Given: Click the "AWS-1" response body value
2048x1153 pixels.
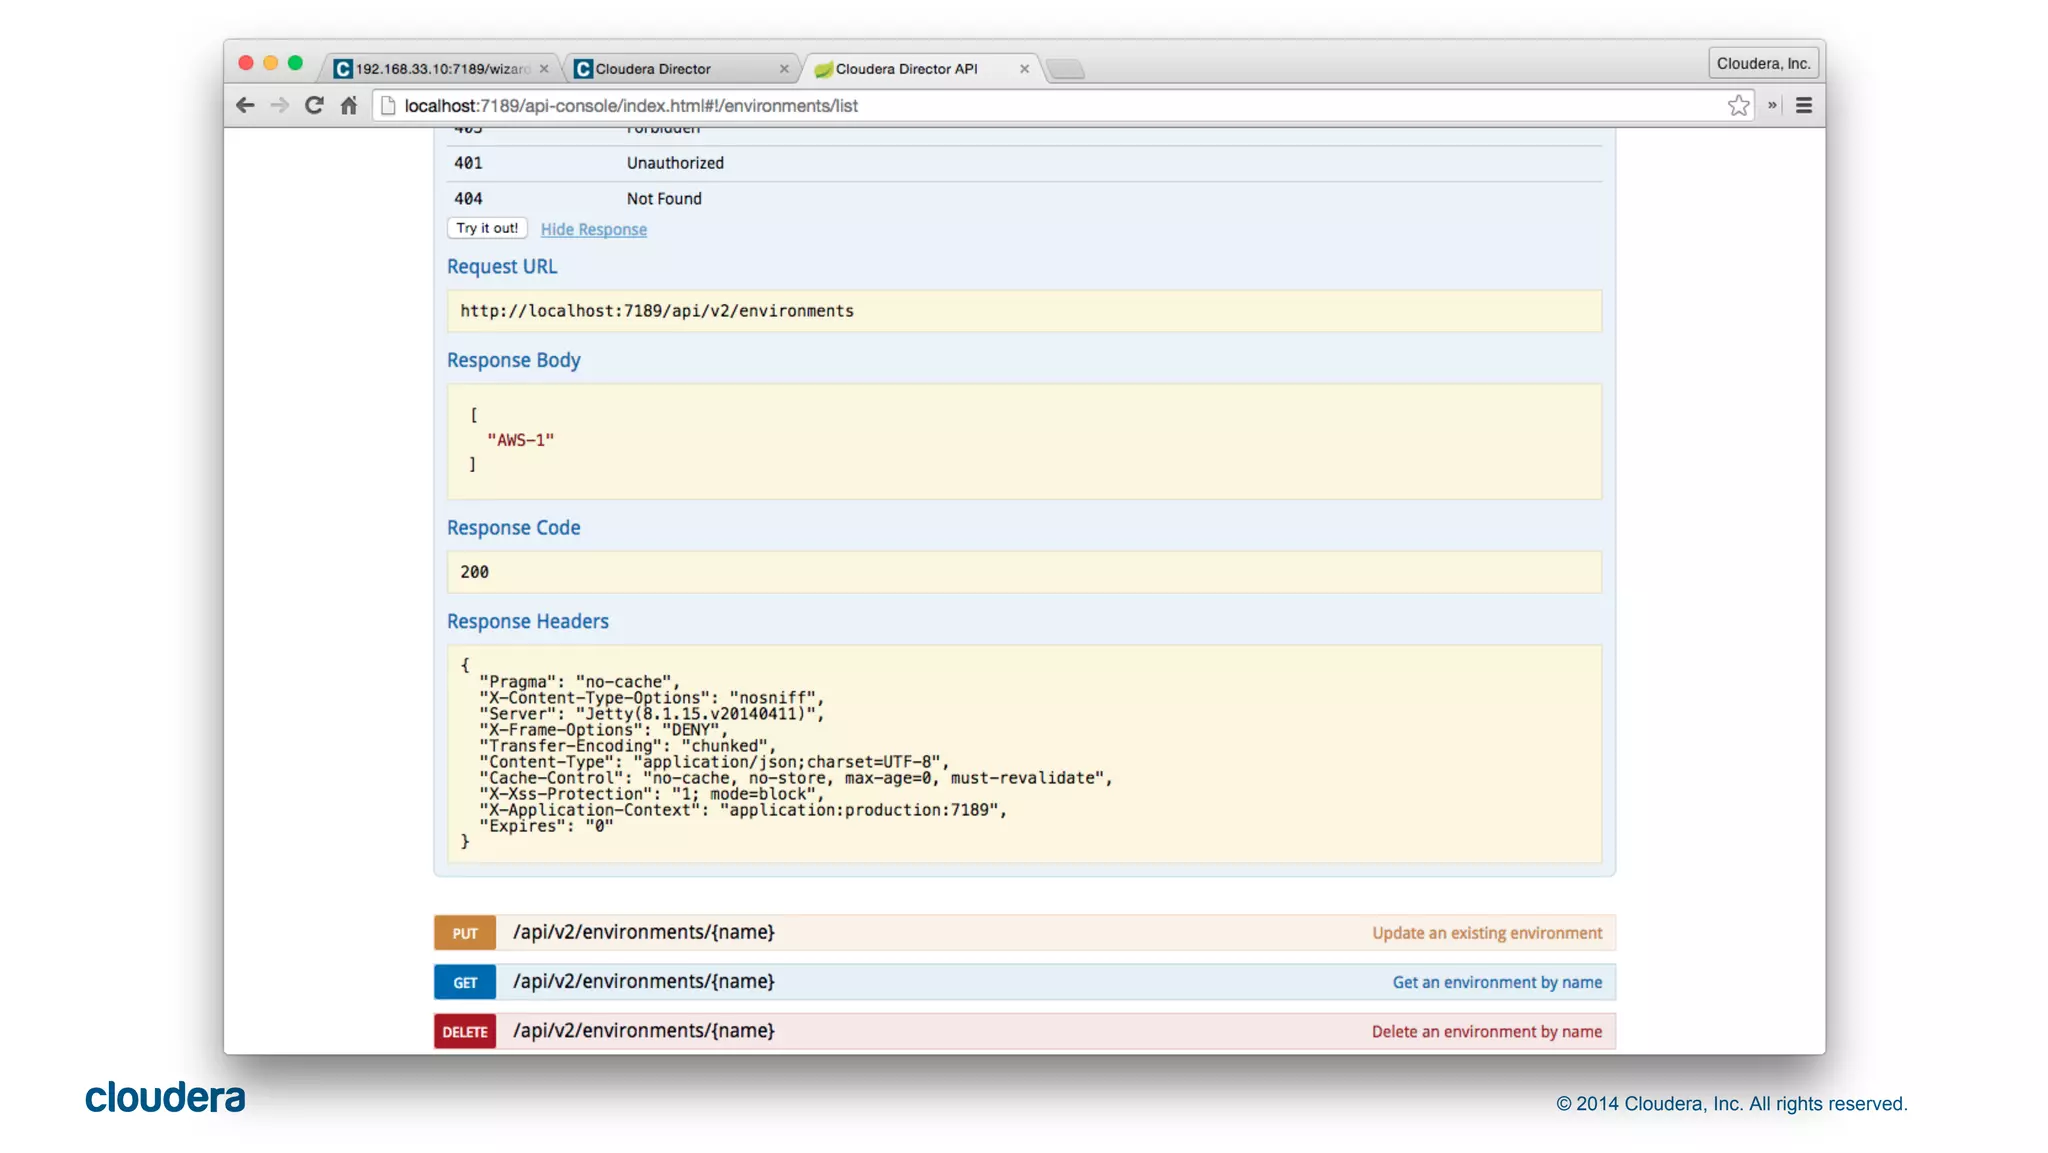Looking at the screenshot, I should (x=521, y=440).
